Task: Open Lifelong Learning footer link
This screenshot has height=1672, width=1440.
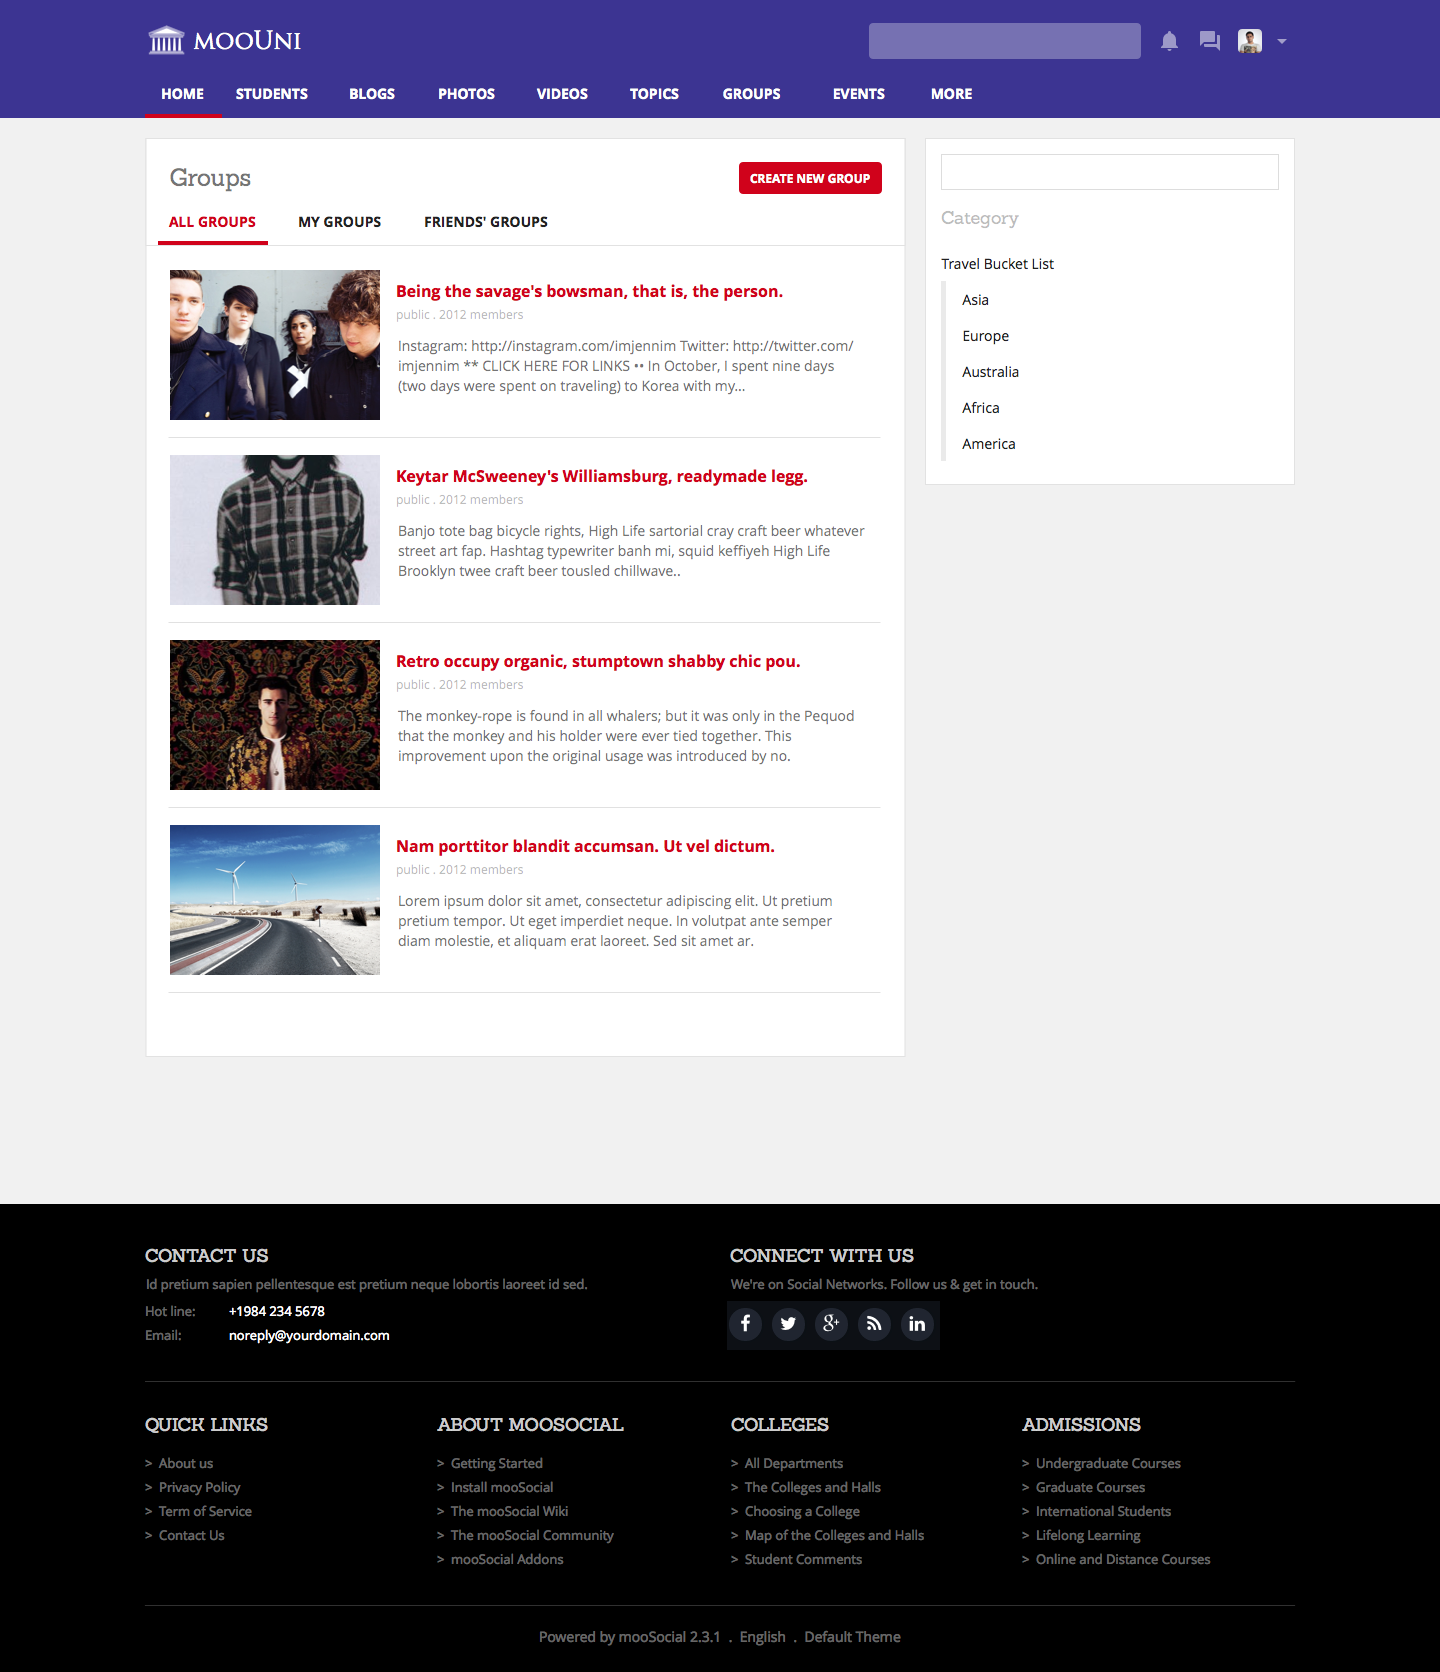Action: pyautogui.click(x=1088, y=1535)
